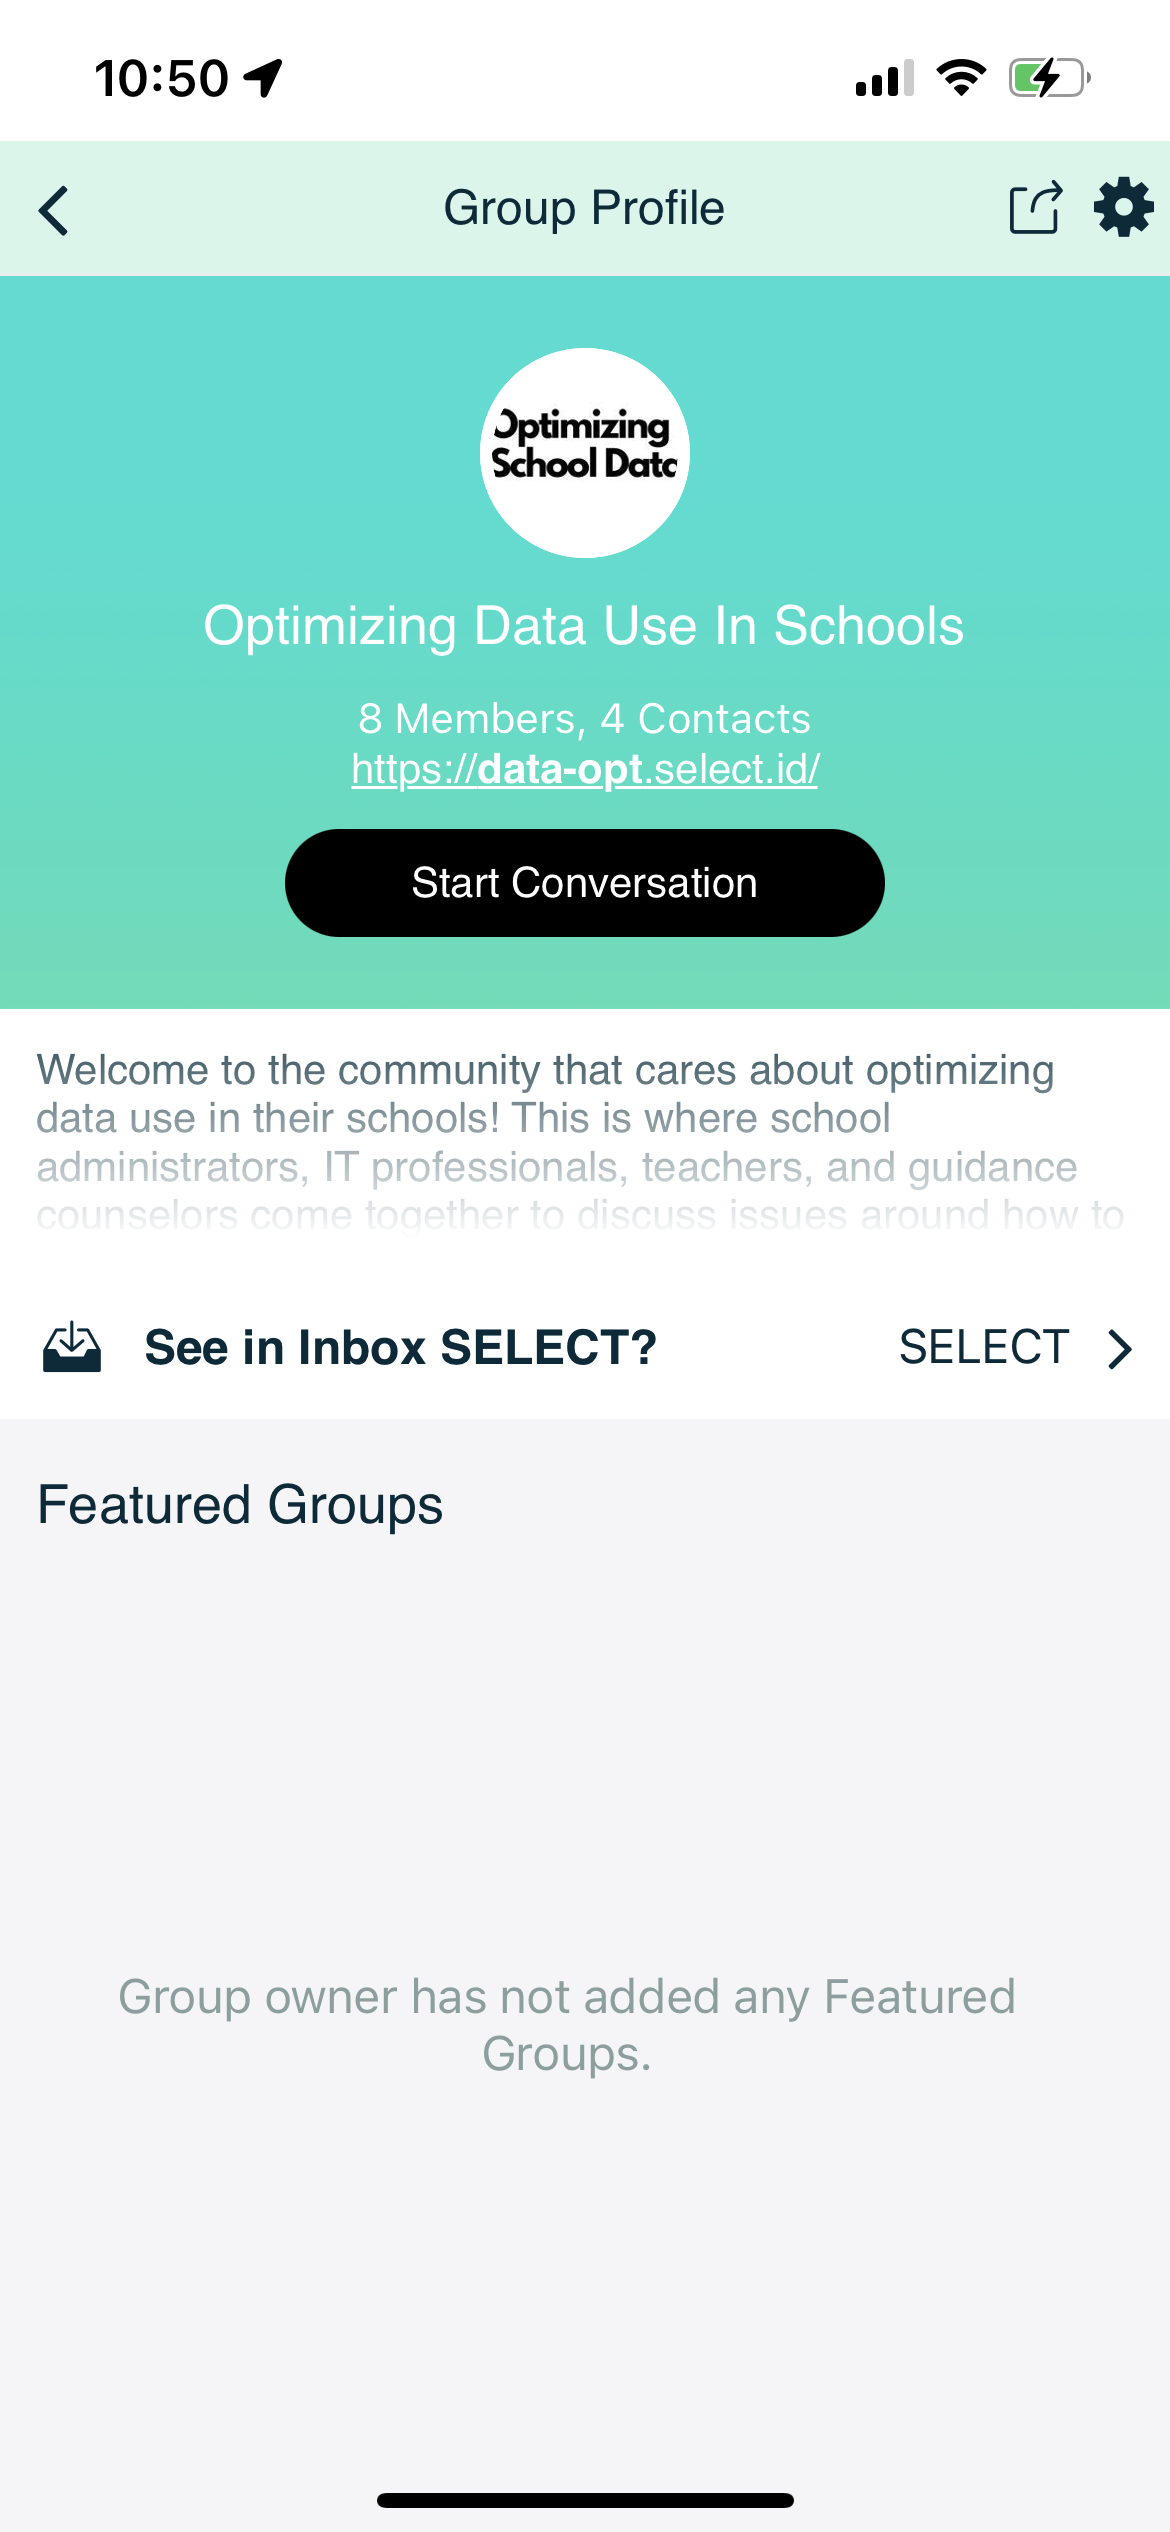Tap the back arrow icon

[x=54, y=210]
